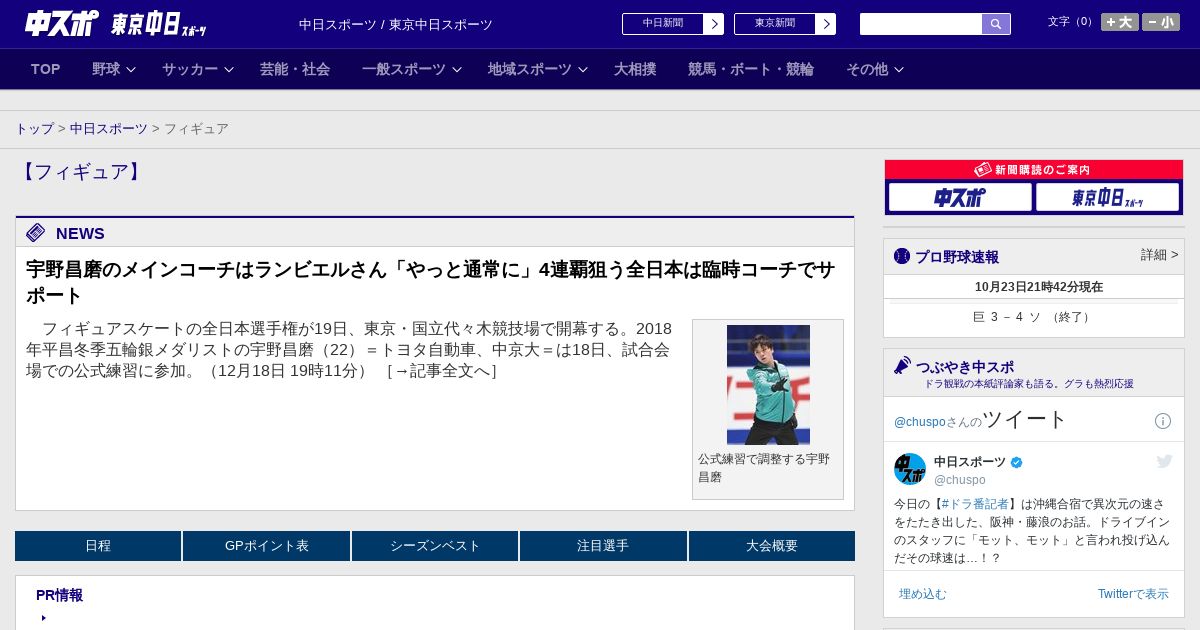
Task: Open the つぶやき中スポ heading
Action: click(x=965, y=367)
